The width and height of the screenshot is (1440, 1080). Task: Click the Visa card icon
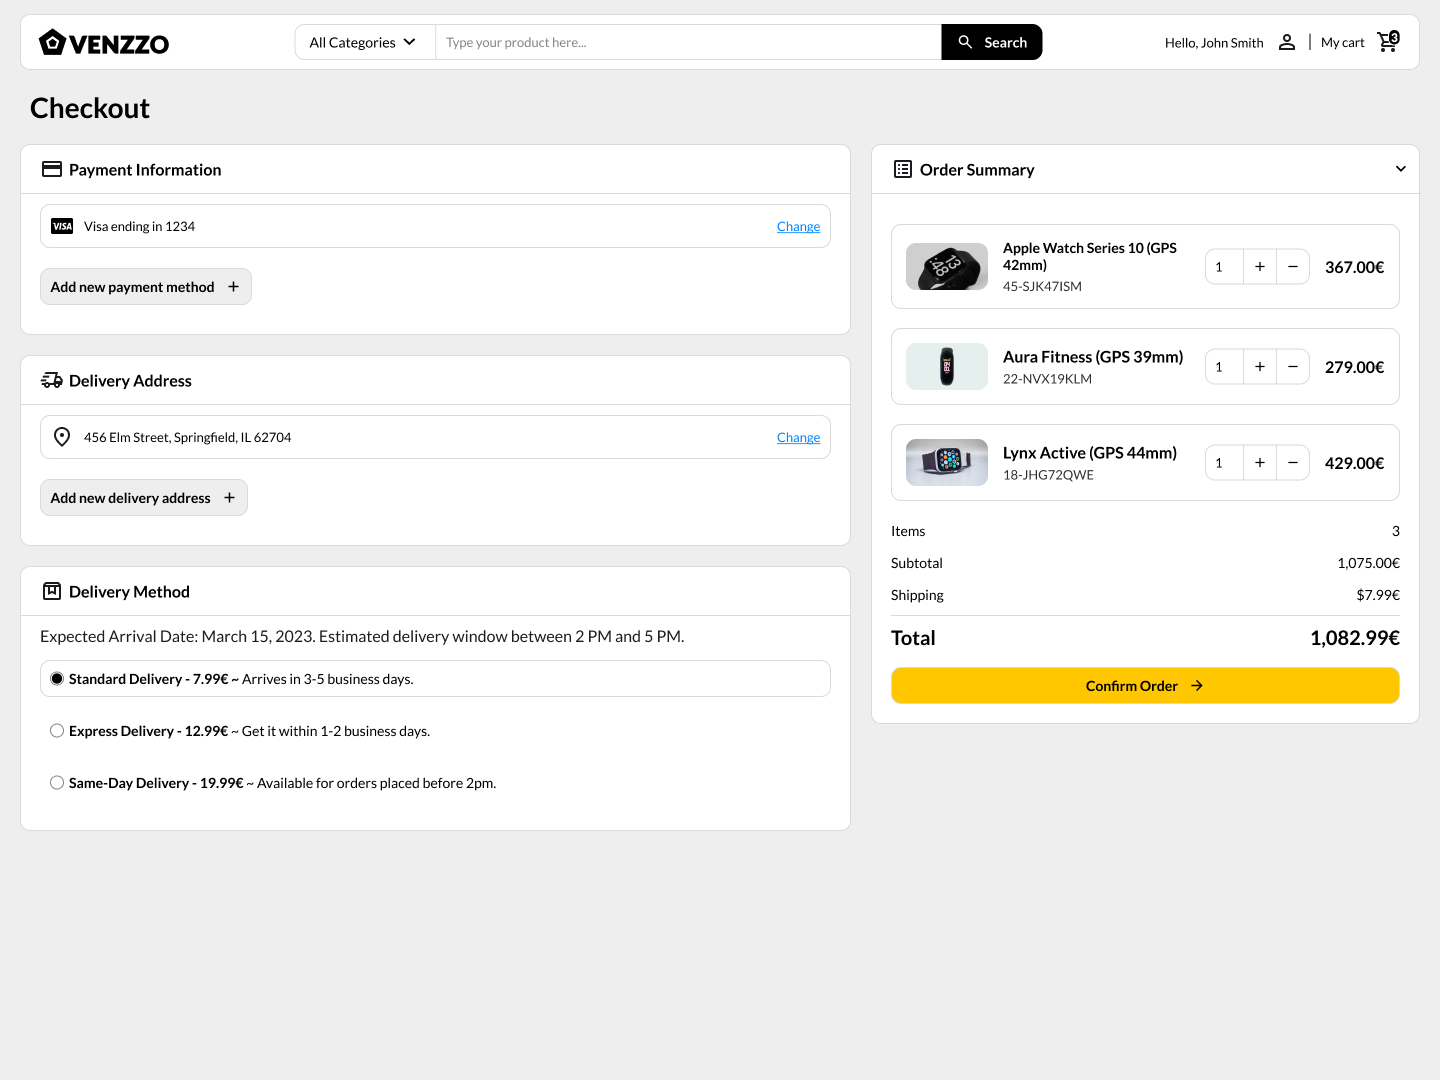62,226
